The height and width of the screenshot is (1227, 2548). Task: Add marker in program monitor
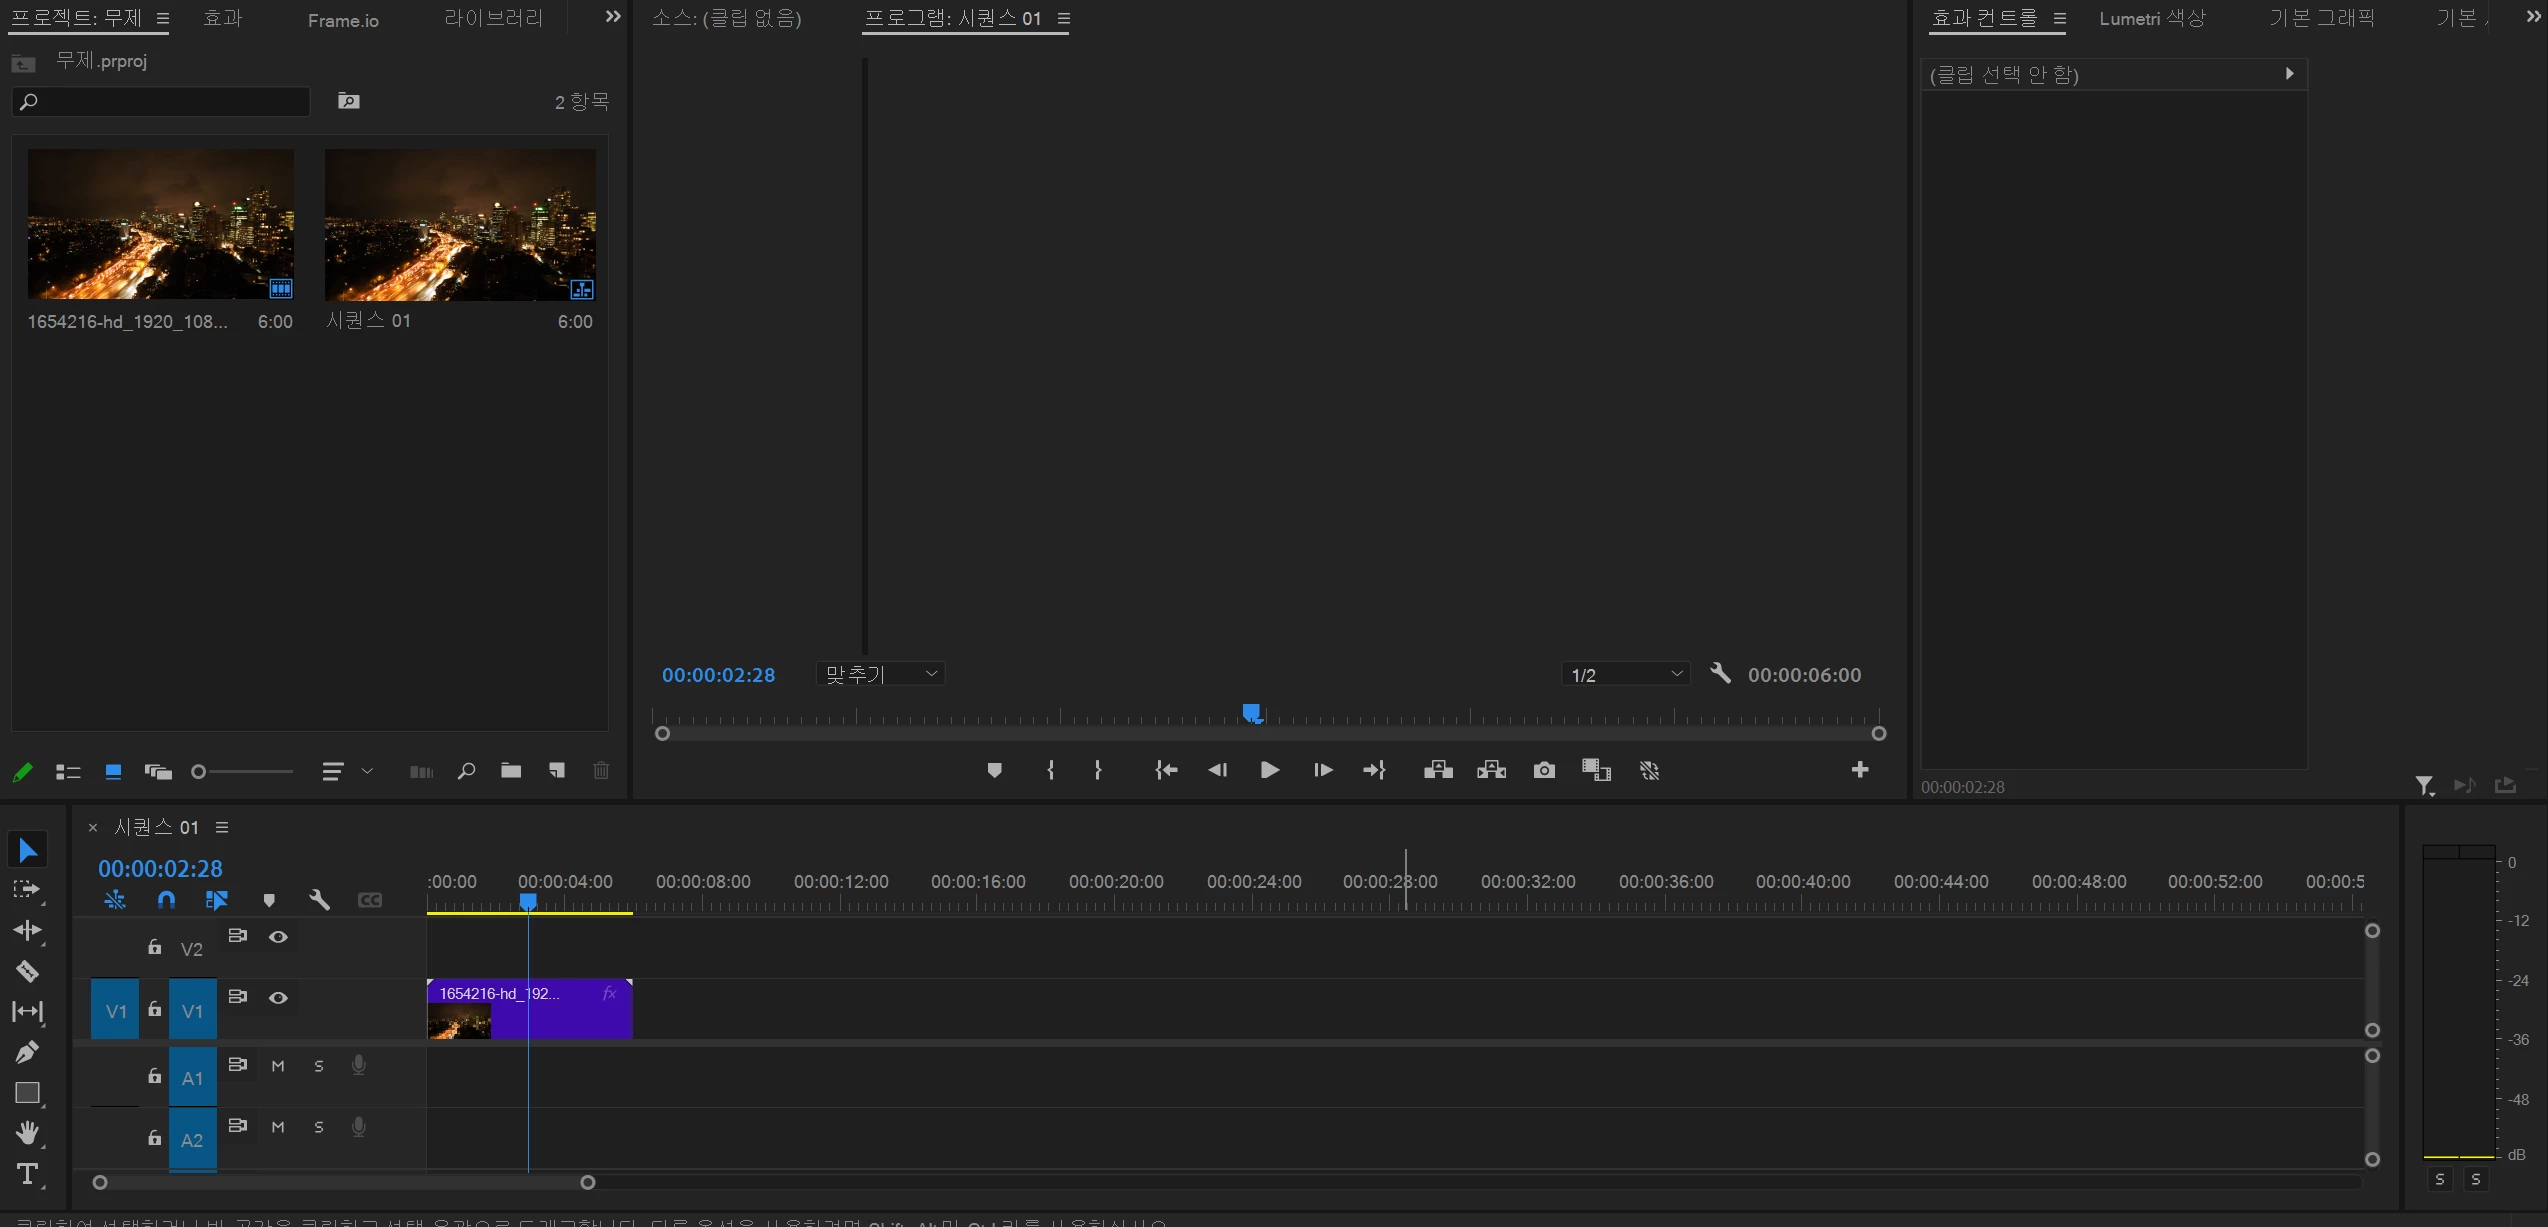coord(994,770)
